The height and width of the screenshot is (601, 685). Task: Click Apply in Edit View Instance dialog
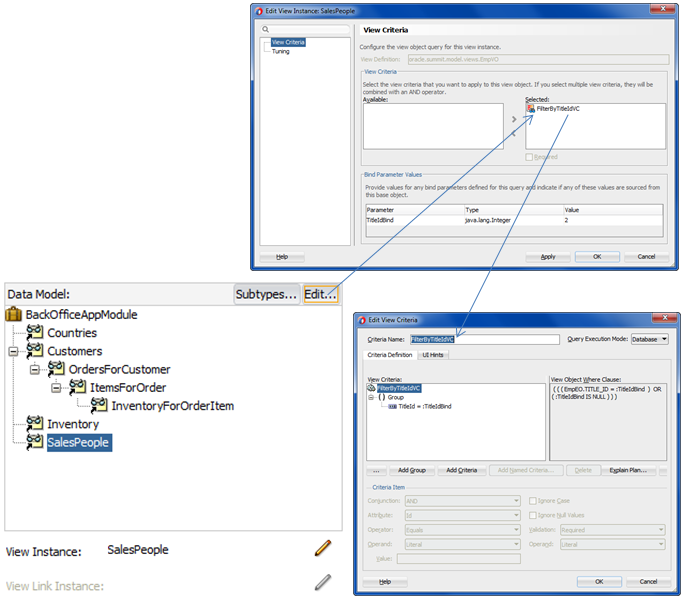(x=548, y=257)
